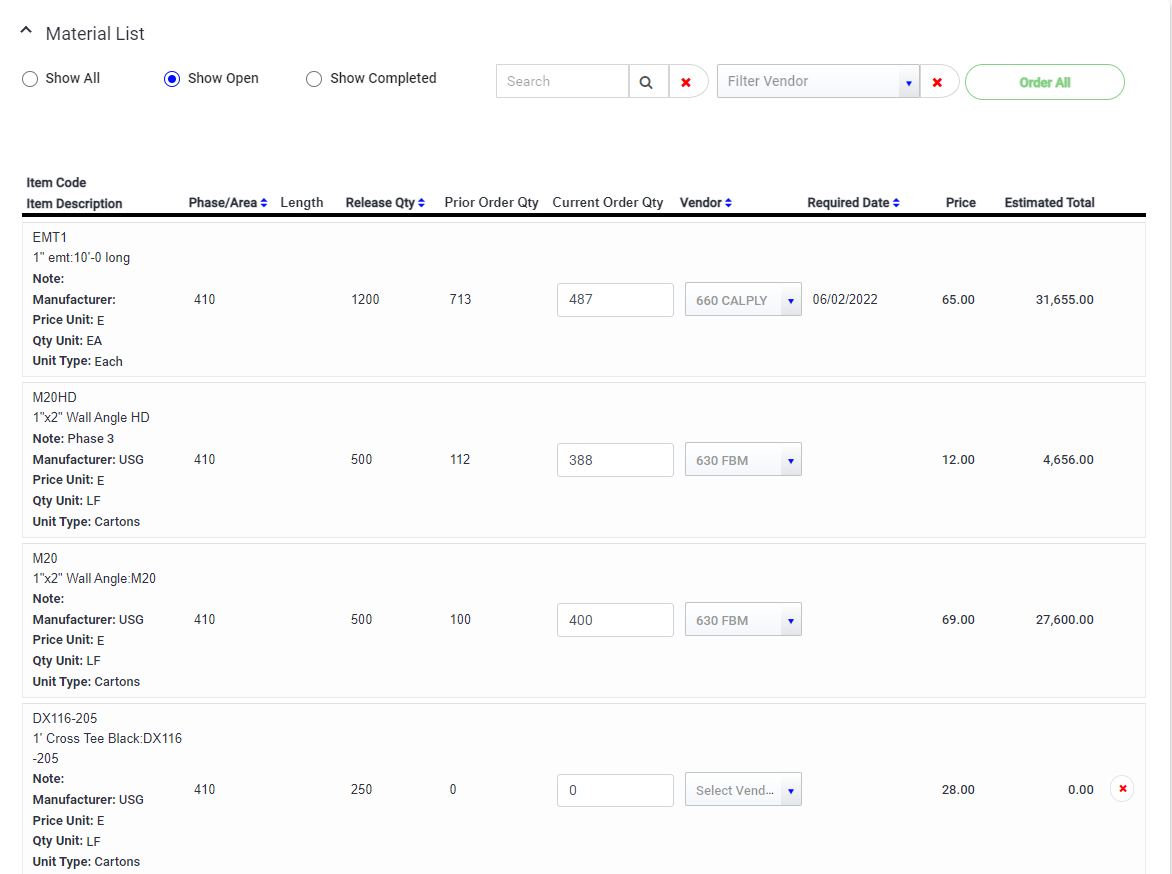Click description 1"x2" Wall Angle:M20
Viewport: 1172px width, 874px height.
click(x=94, y=579)
